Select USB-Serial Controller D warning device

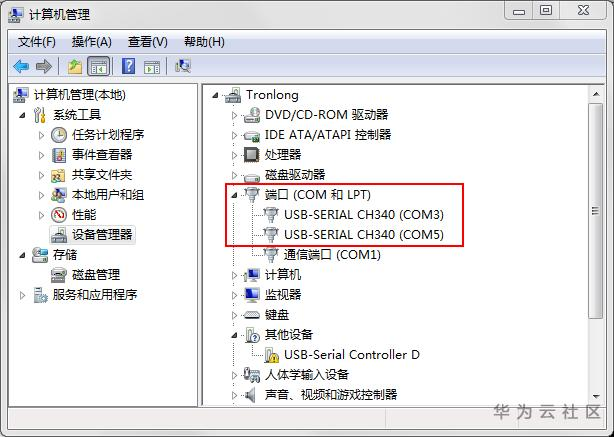pyautogui.click(x=352, y=355)
